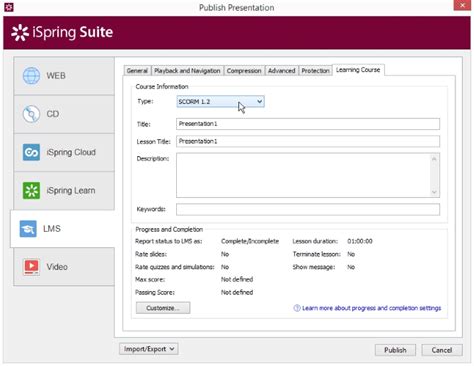474x366 pixels.
Task: Click the CD disc icon
Action: click(31, 114)
